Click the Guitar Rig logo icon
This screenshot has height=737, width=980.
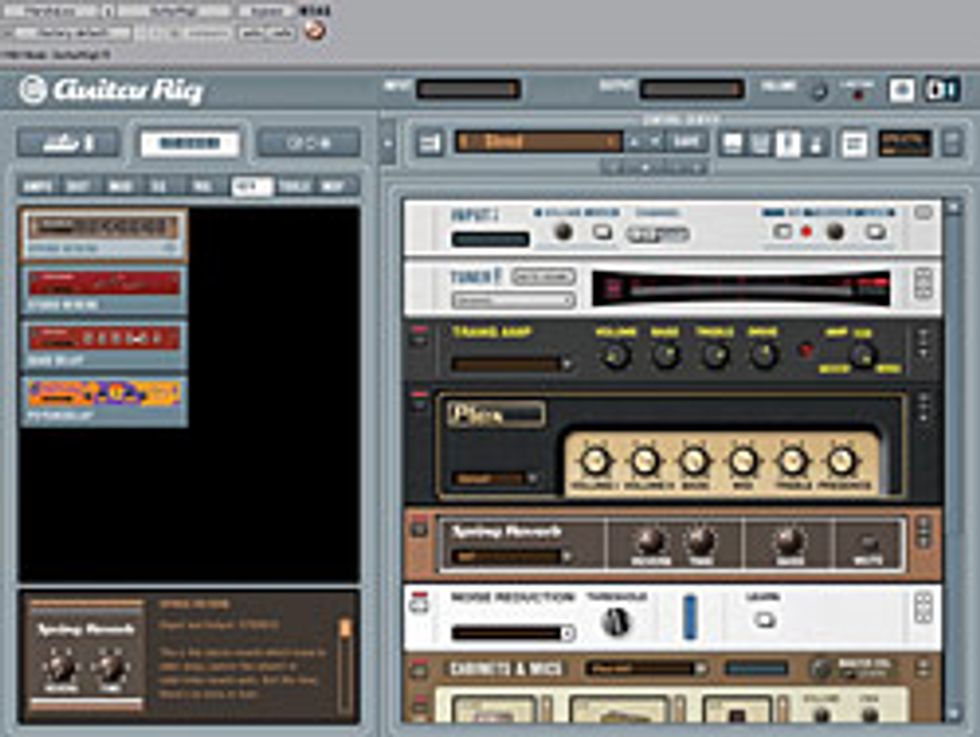pos(32,90)
